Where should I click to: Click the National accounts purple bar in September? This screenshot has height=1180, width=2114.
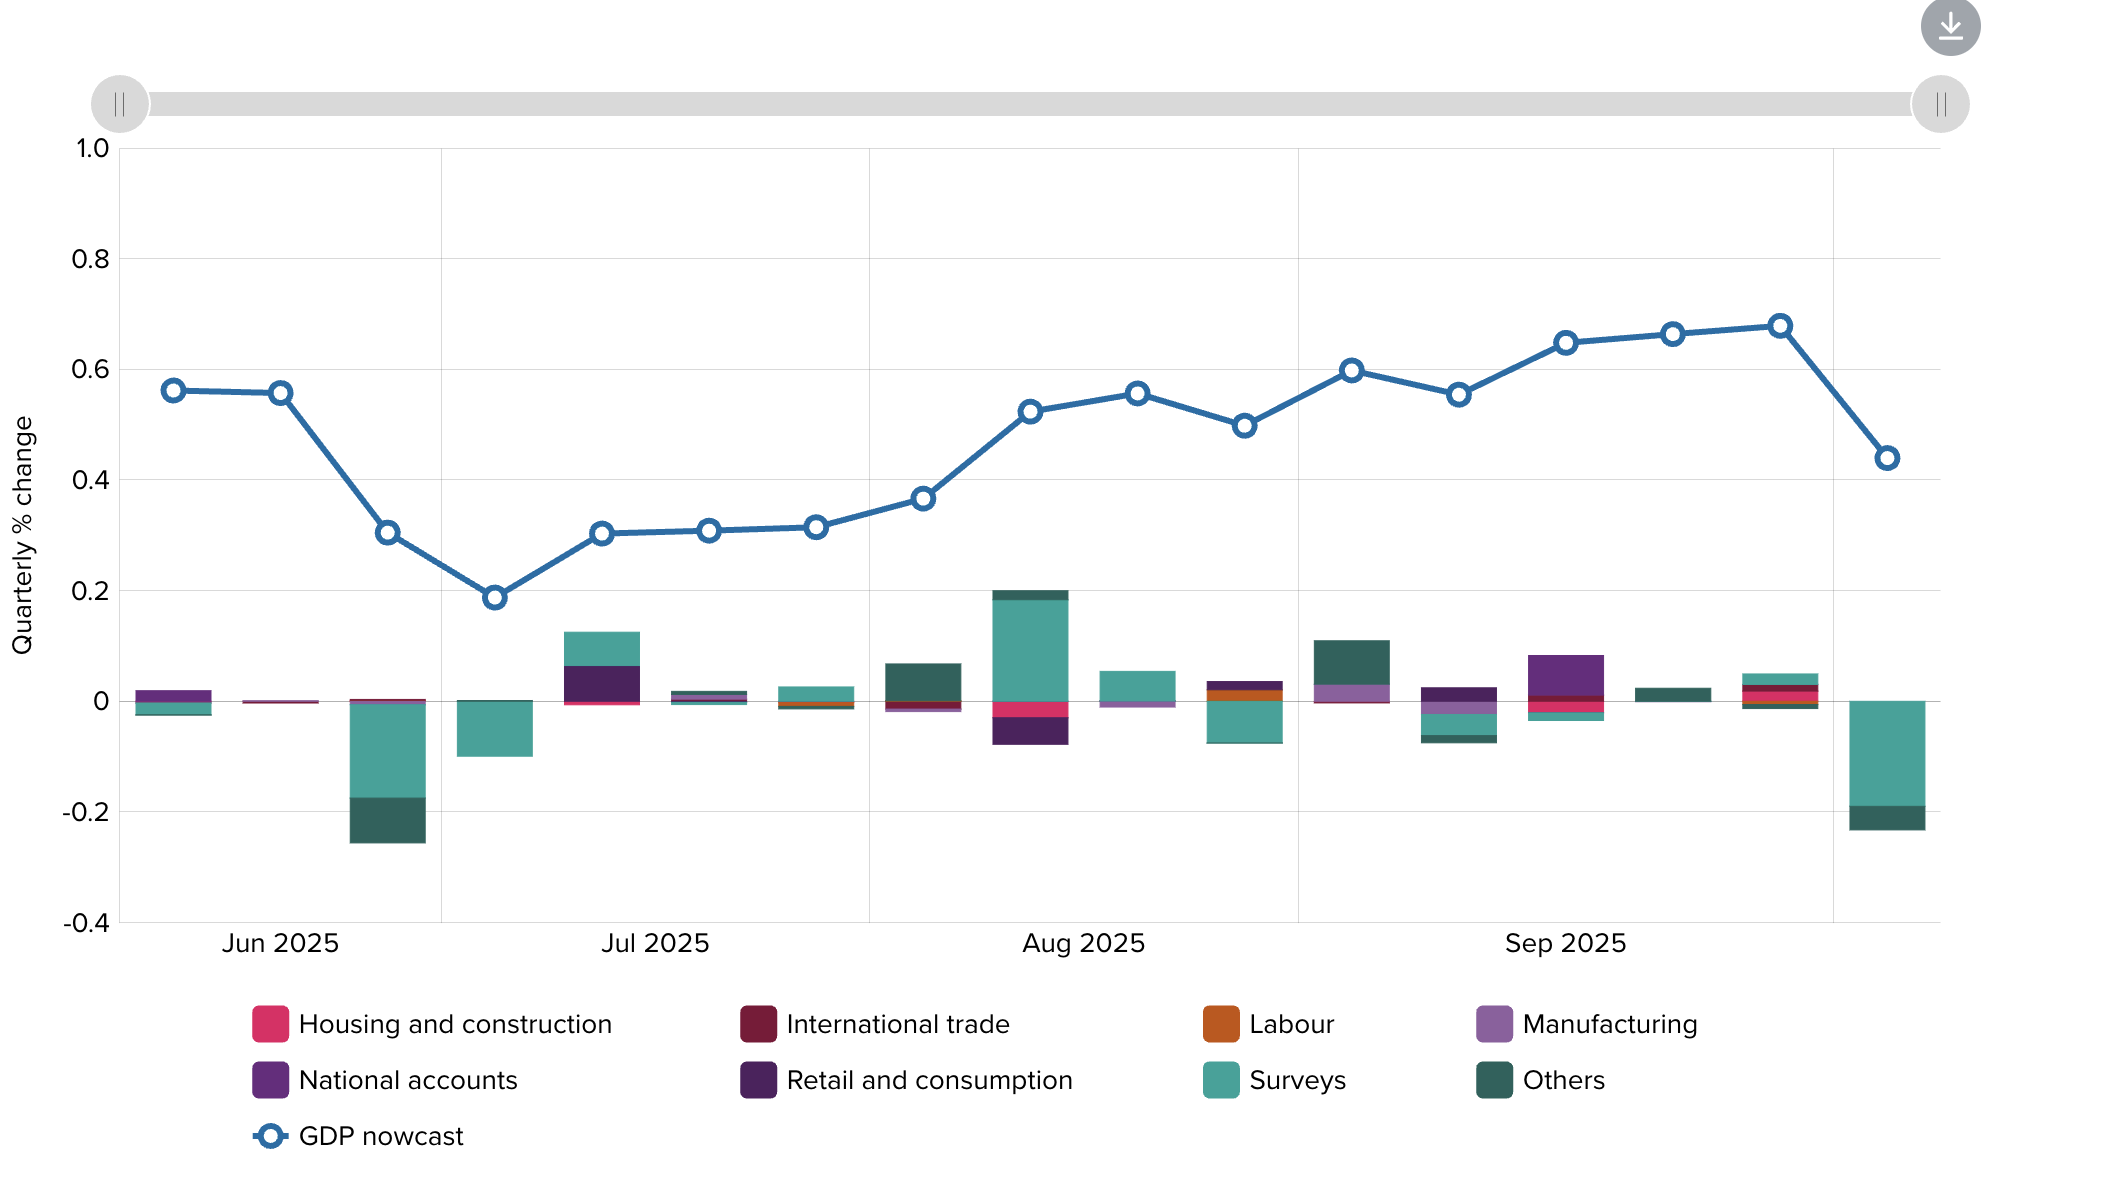tap(1565, 675)
